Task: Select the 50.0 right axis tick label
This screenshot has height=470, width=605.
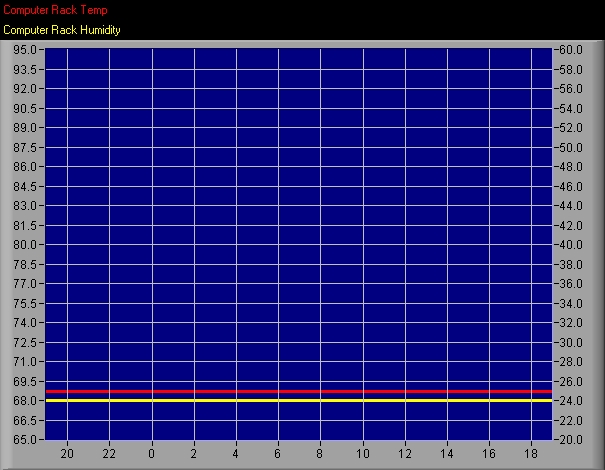Action: tap(571, 147)
